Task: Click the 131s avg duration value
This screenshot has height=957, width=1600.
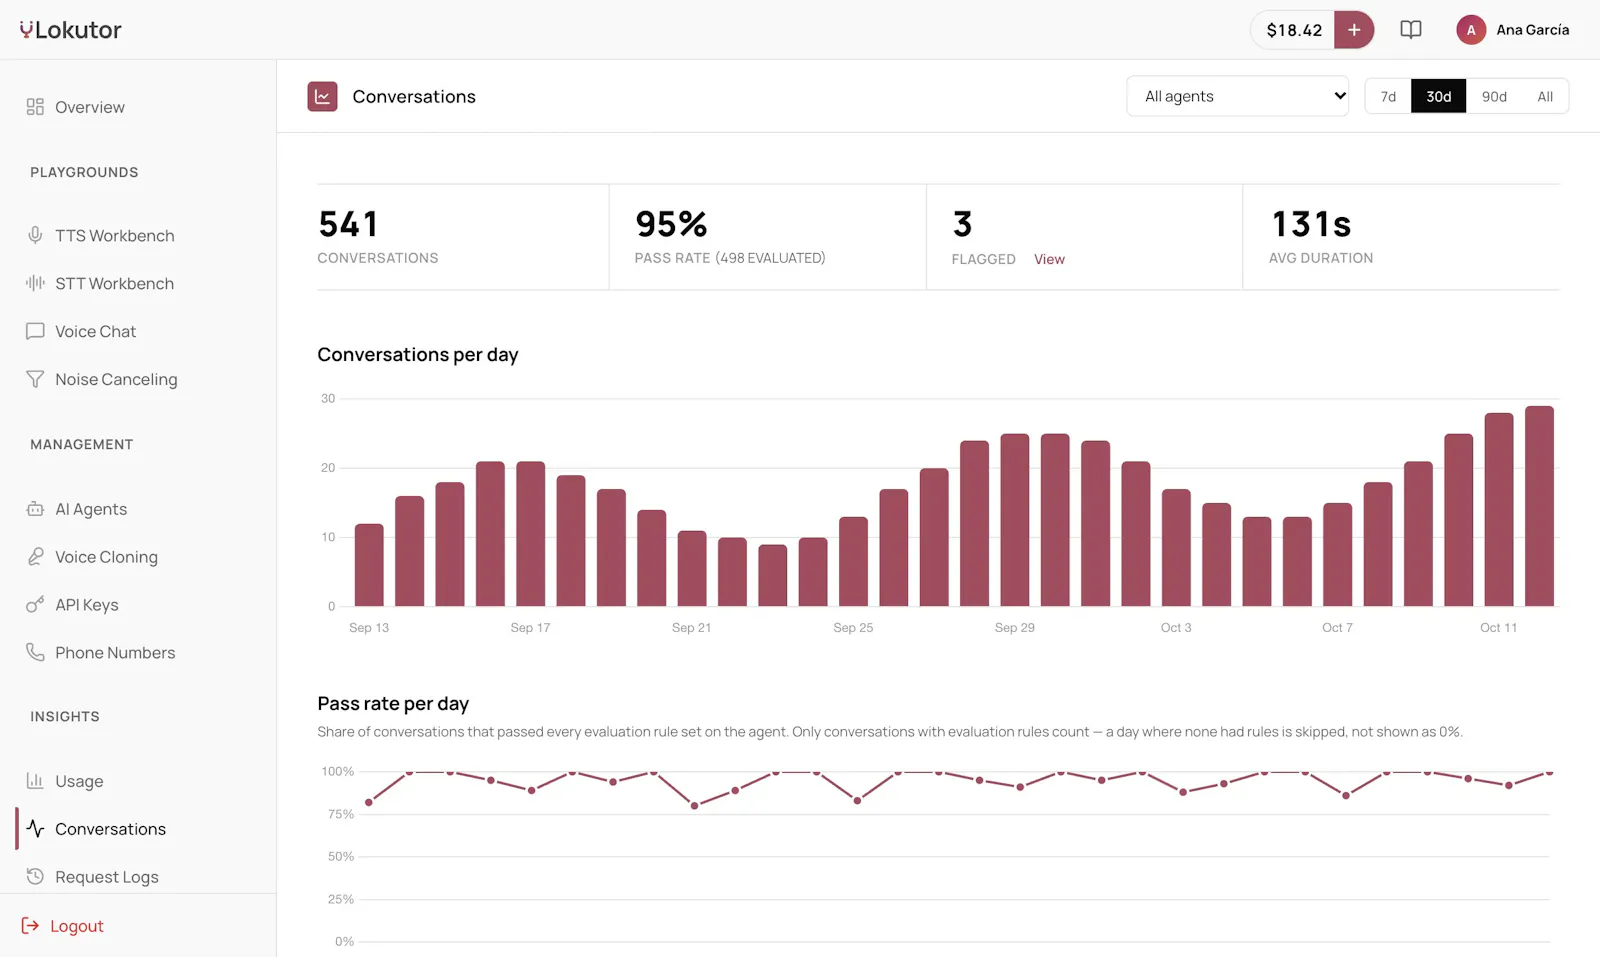Action: pyautogui.click(x=1311, y=224)
